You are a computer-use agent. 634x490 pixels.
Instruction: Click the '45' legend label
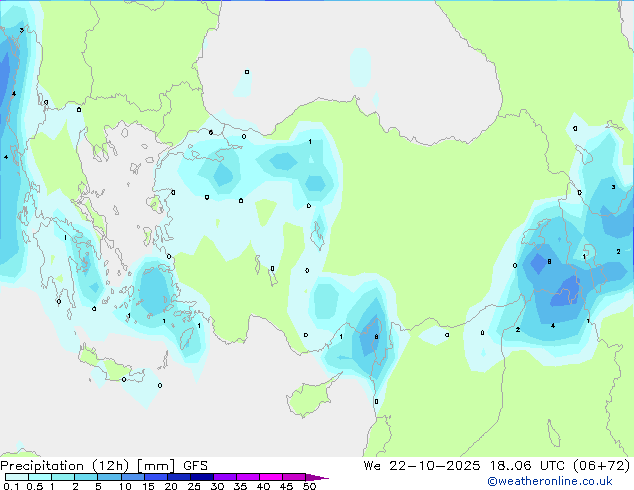(x=286, y=486)
